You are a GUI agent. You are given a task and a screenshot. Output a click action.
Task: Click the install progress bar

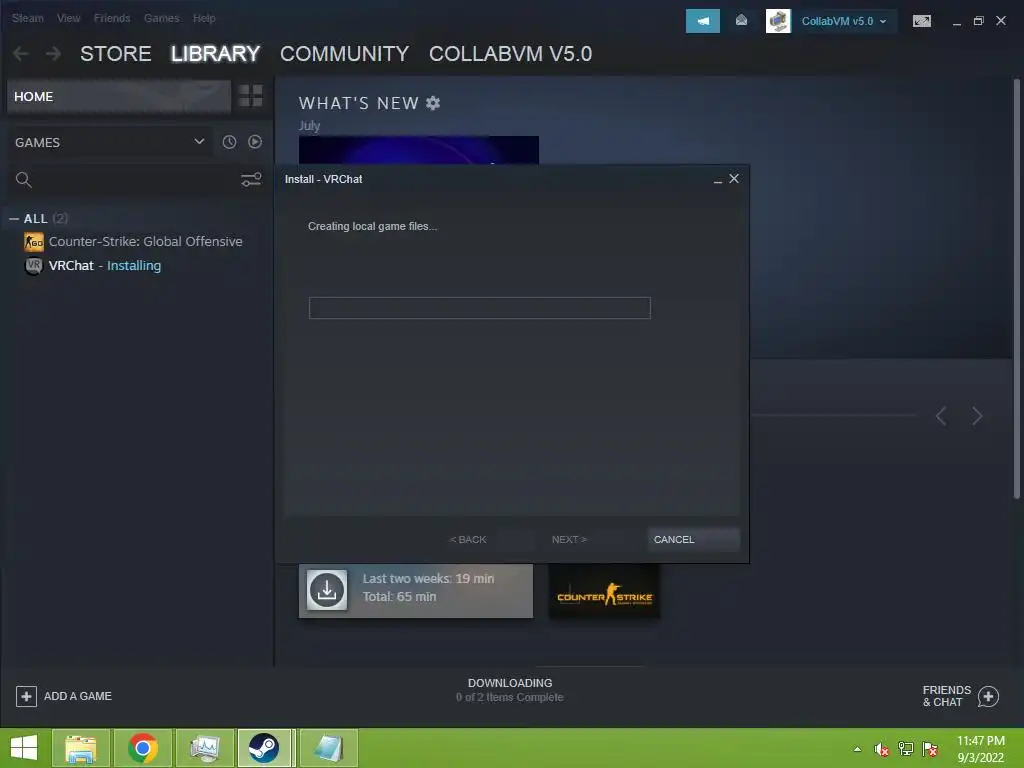pyautogui.click(x=479, y=308)
